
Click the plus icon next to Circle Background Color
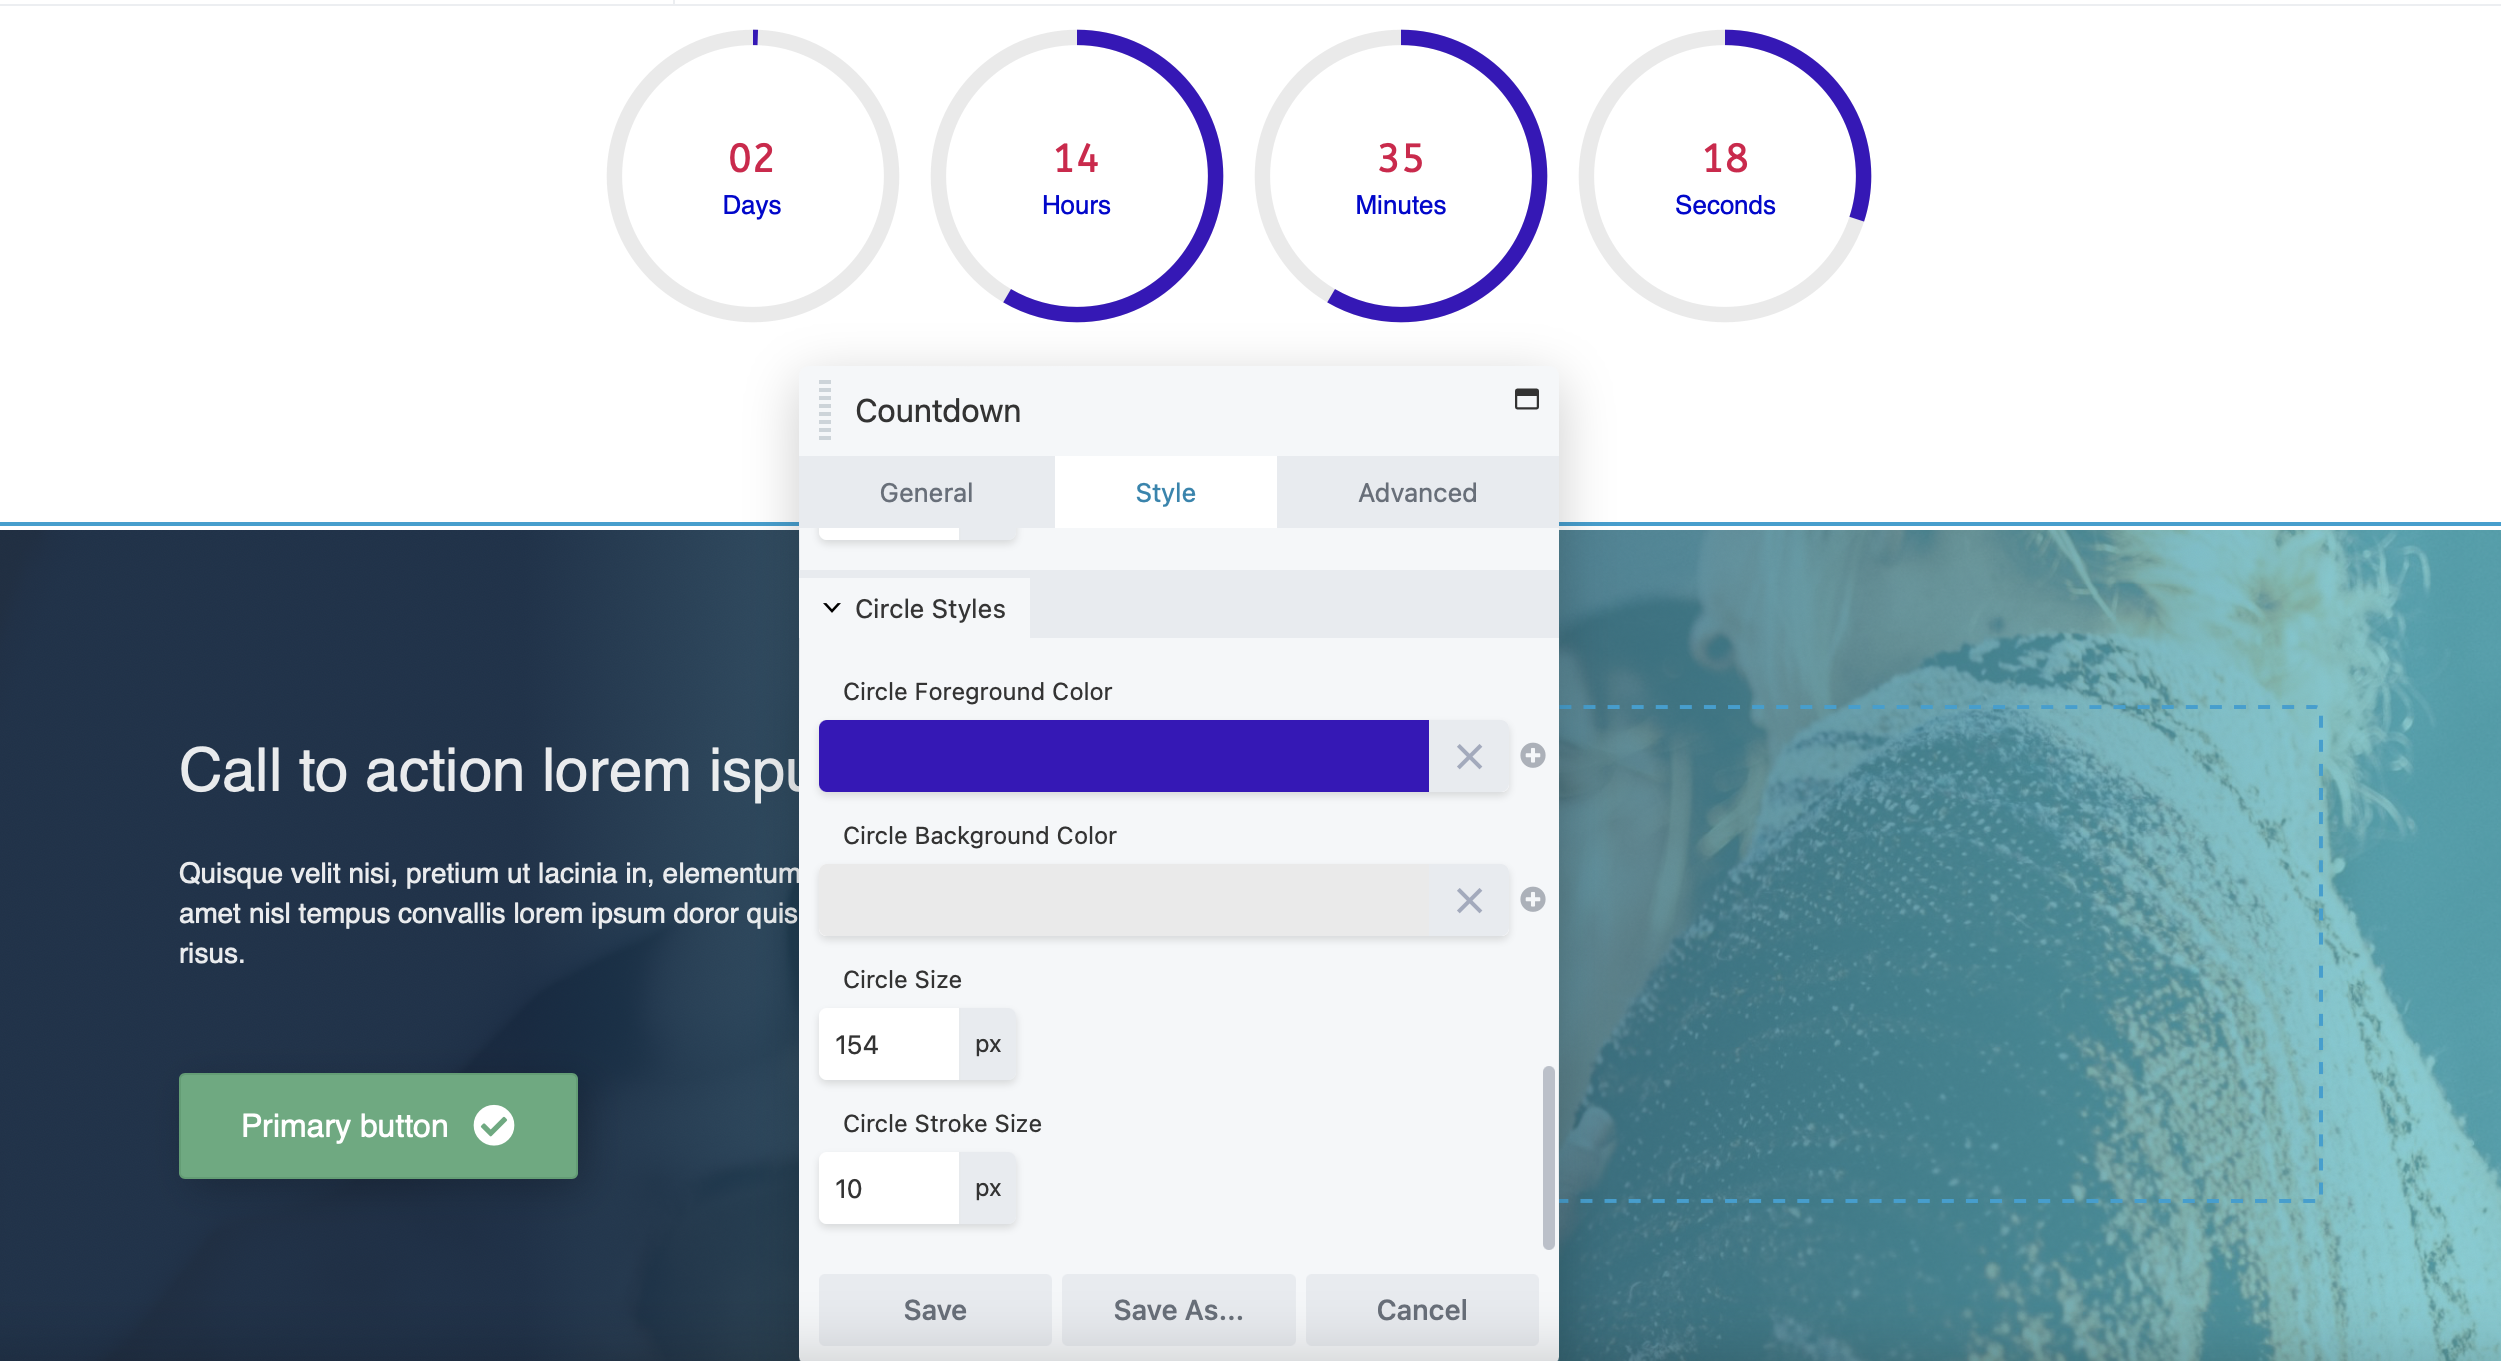[x=1533, y=900]
